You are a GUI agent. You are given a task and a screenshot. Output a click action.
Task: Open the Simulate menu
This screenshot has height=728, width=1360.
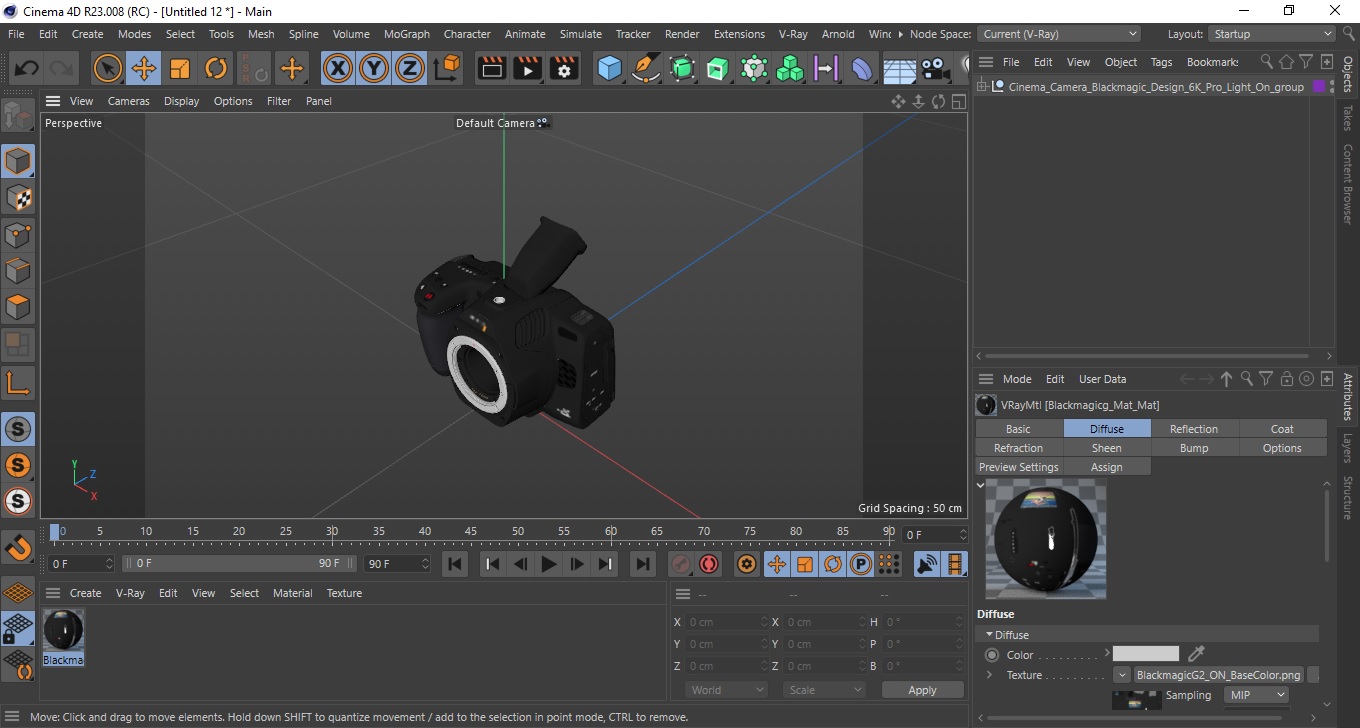581,34
